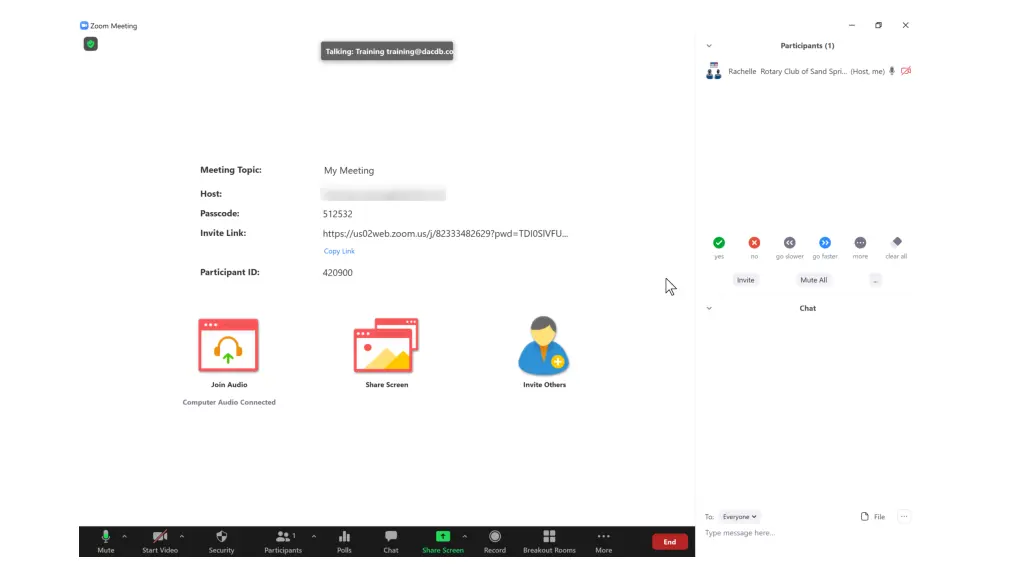Image resolution: width=1024 pixels, height=576 pixels.
Task: Open video options caret beside Start Video
Action: click(x=182, y=536)
